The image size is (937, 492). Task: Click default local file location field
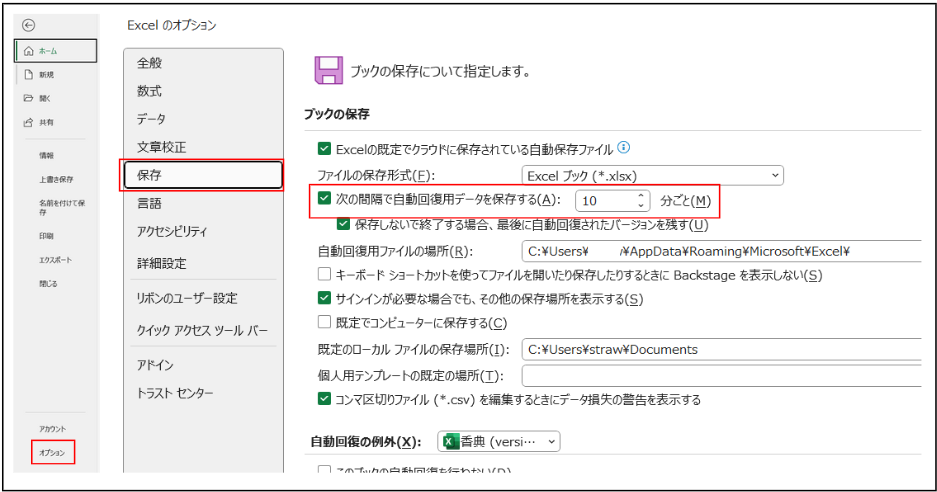[x=721, y=349]
